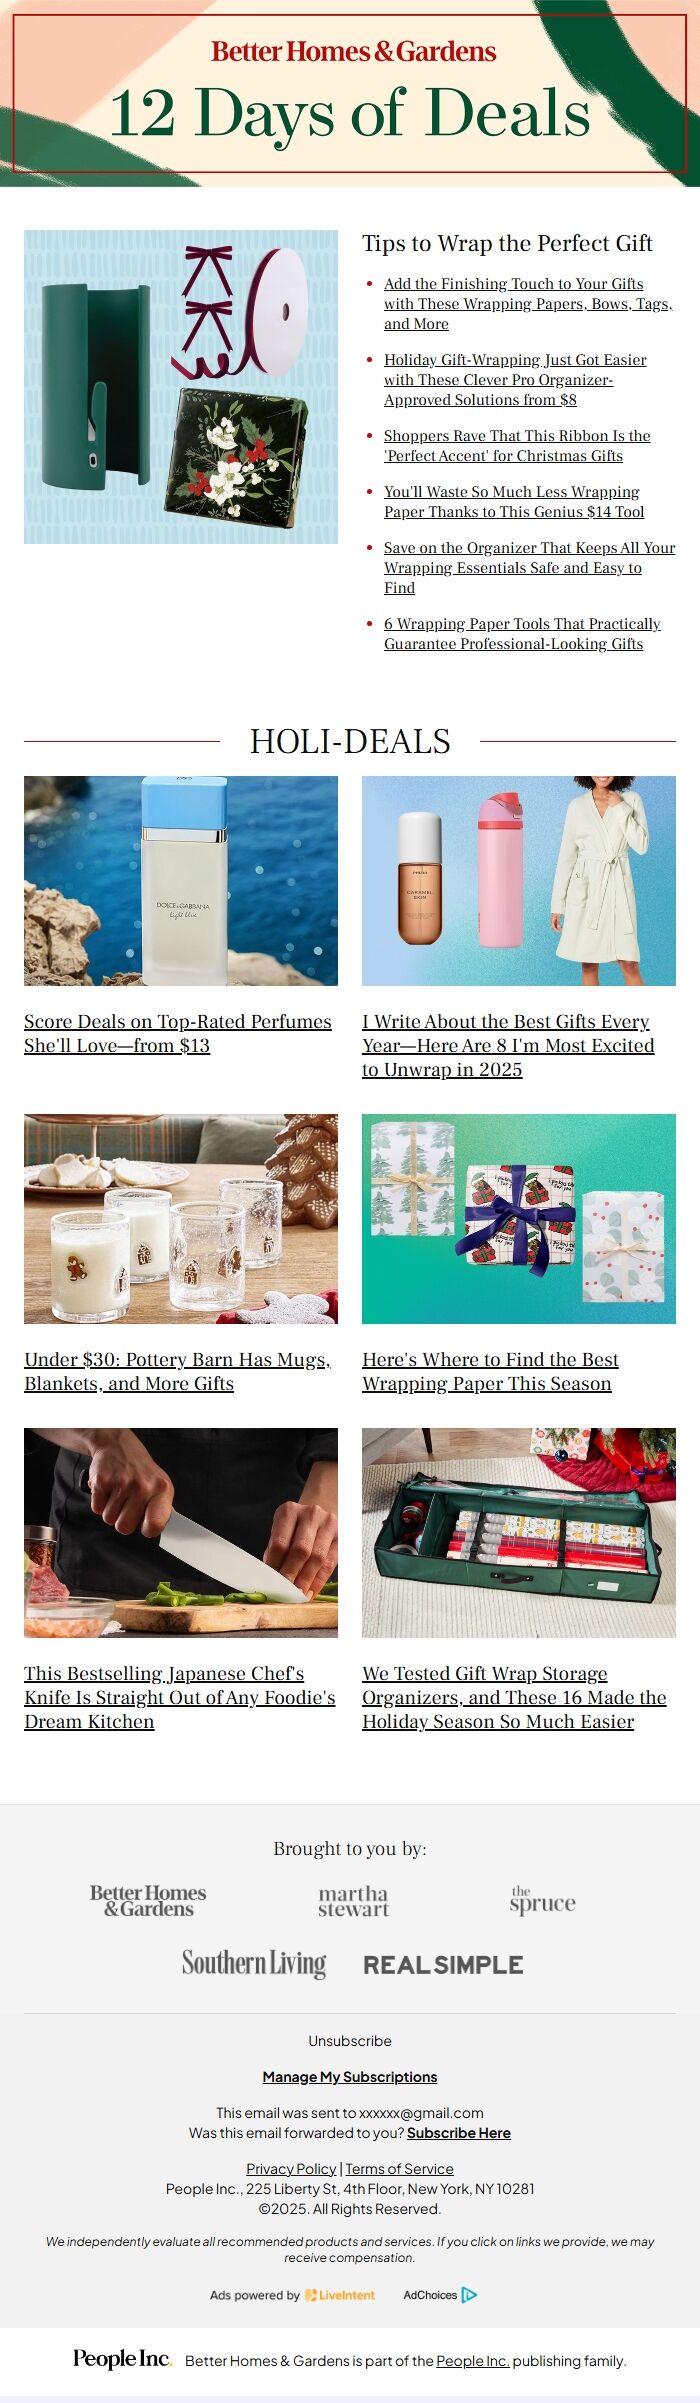Open Manage My Subscriptions
700x2403 pixels.
click(x=350, y=2077)
